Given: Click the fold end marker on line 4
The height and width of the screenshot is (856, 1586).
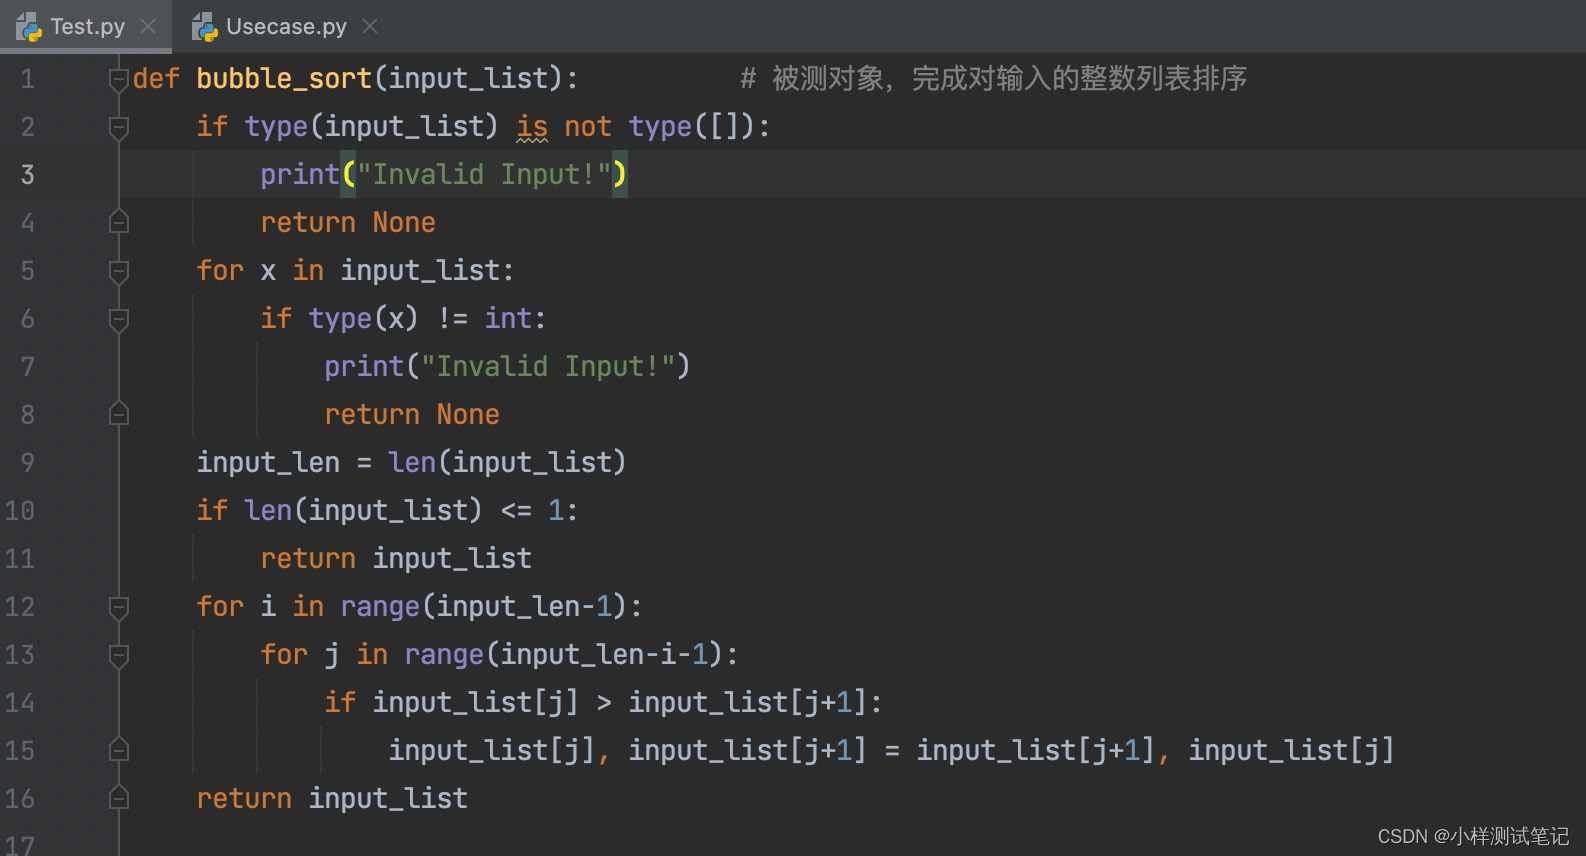Looking at the screenshot, I should 118,222.
